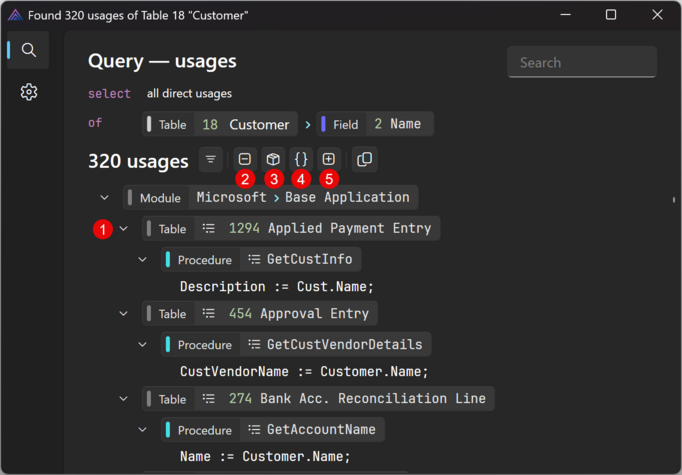Viewport: 682px width, 475px height.
Task: Collapse the Applied Payment Entry table node
Action: pos(124,229)
